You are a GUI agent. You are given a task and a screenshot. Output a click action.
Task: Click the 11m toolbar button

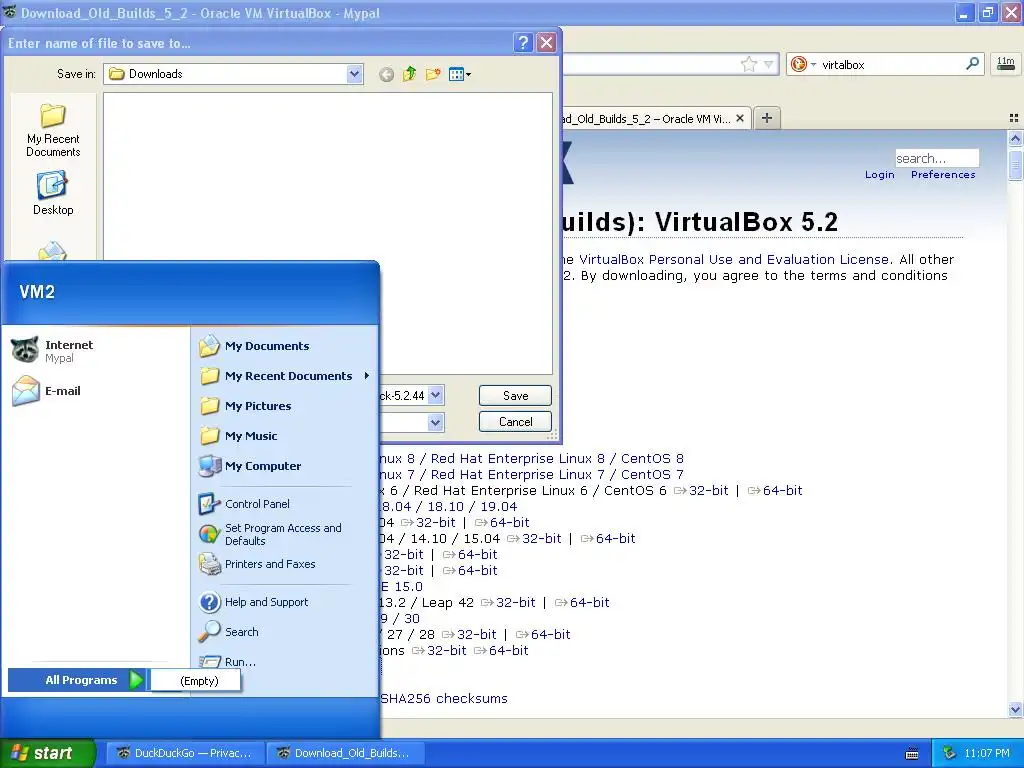(1005, 63)
